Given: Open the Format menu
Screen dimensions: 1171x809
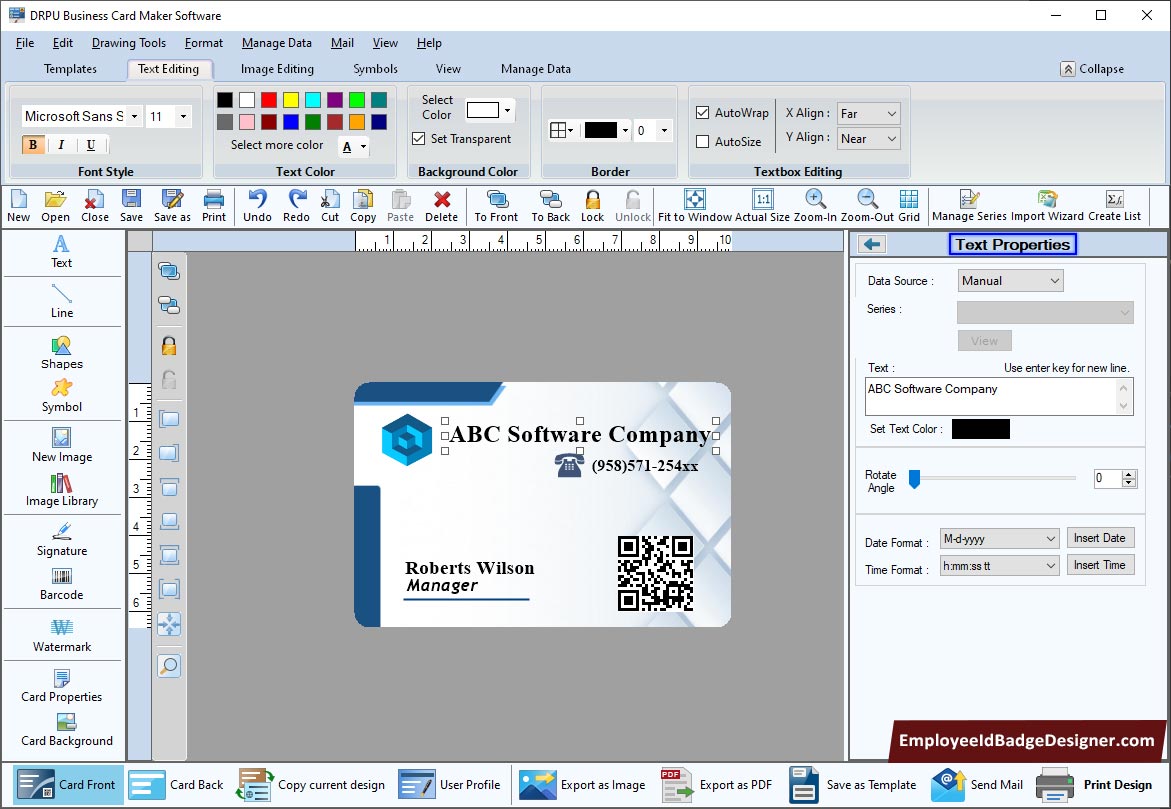Looking at the screenshot, I should (203, 43).
